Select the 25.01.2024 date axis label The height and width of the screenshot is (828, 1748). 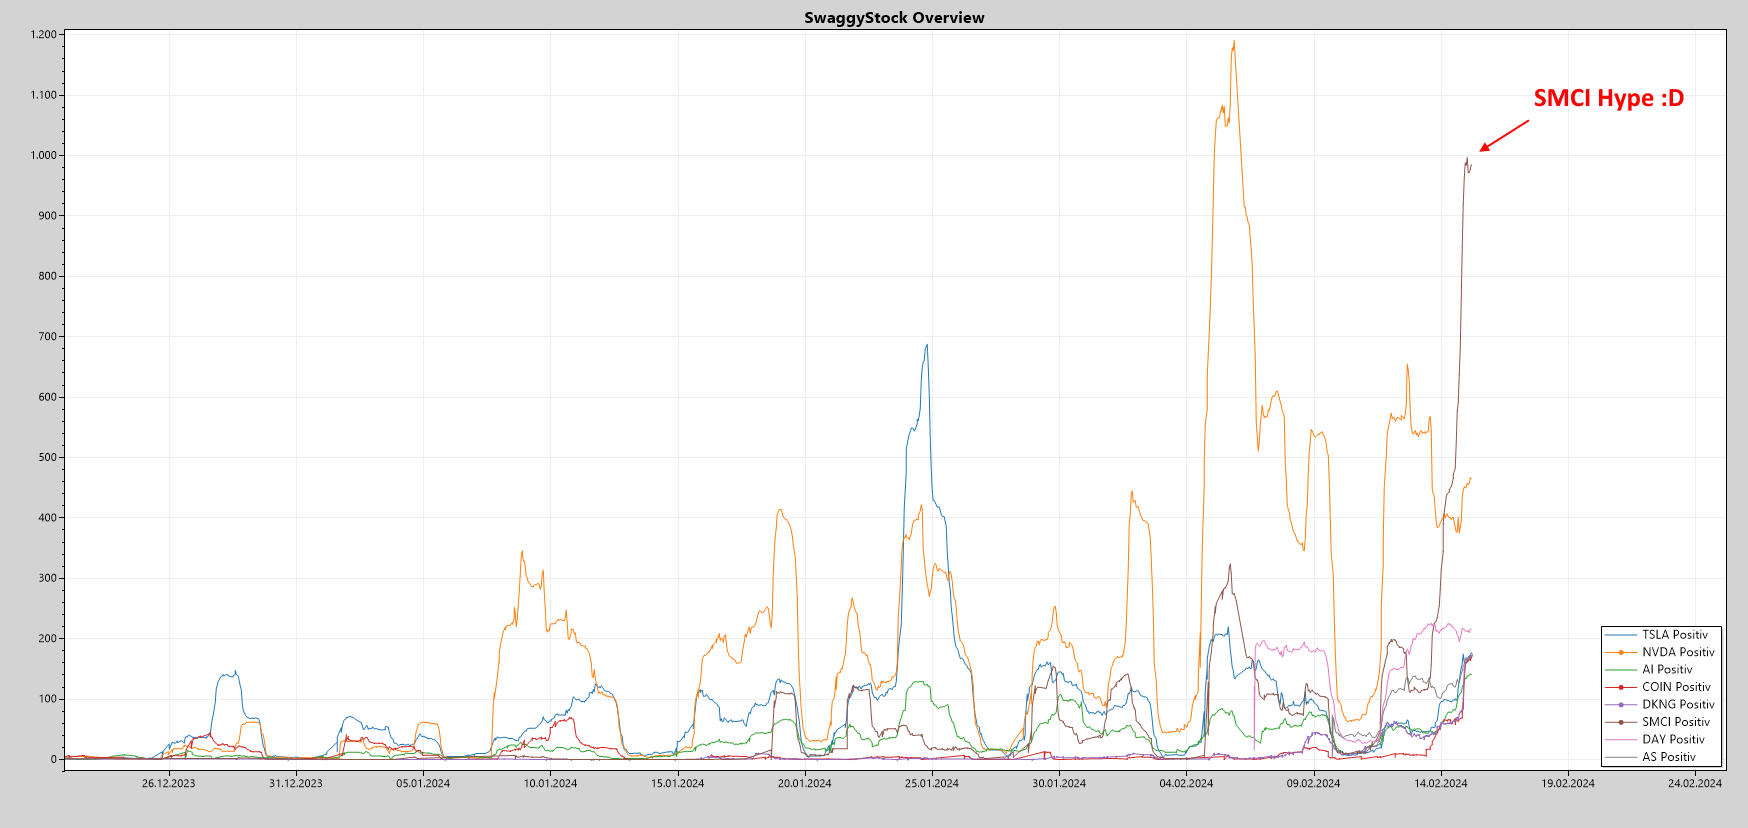tap(932, 783)
